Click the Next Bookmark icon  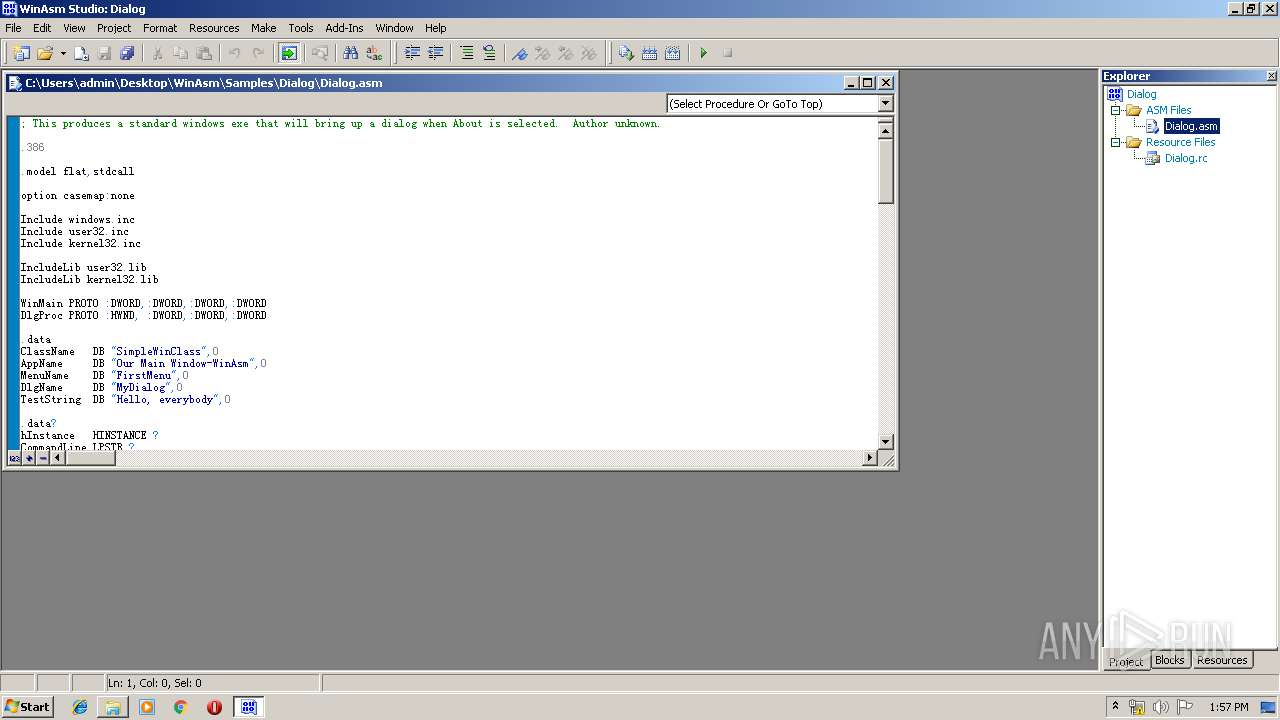[542, 53]
